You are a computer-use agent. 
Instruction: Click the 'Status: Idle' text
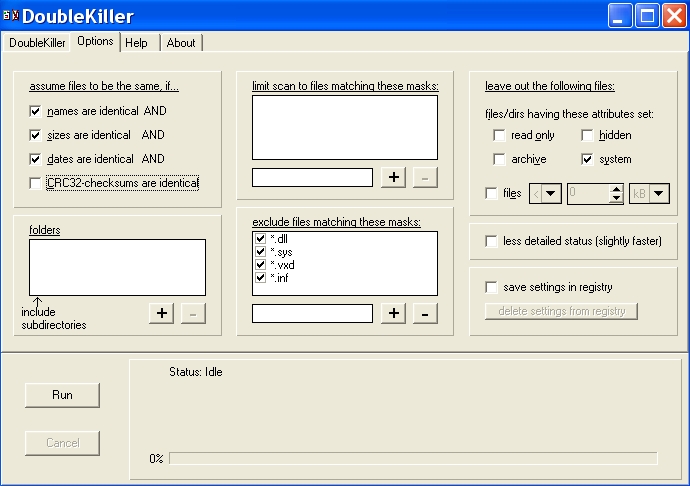point(196,372)
